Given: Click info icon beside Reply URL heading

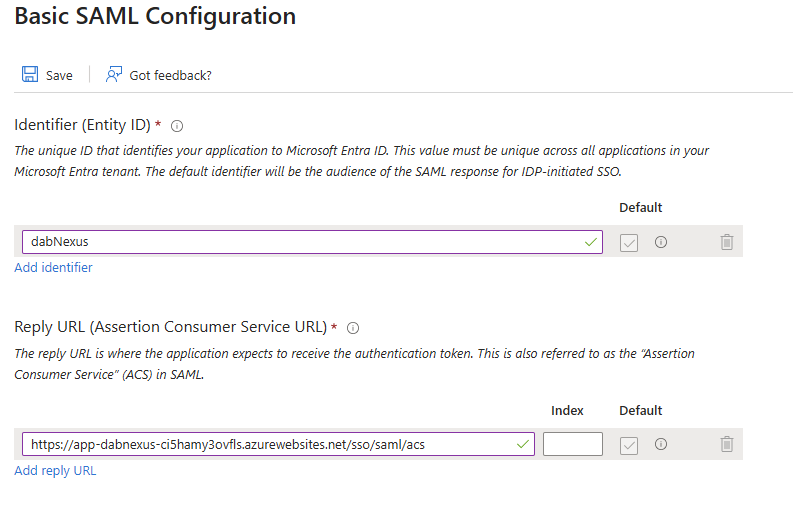Looking at the screenshot, I should tap(353, 328).
